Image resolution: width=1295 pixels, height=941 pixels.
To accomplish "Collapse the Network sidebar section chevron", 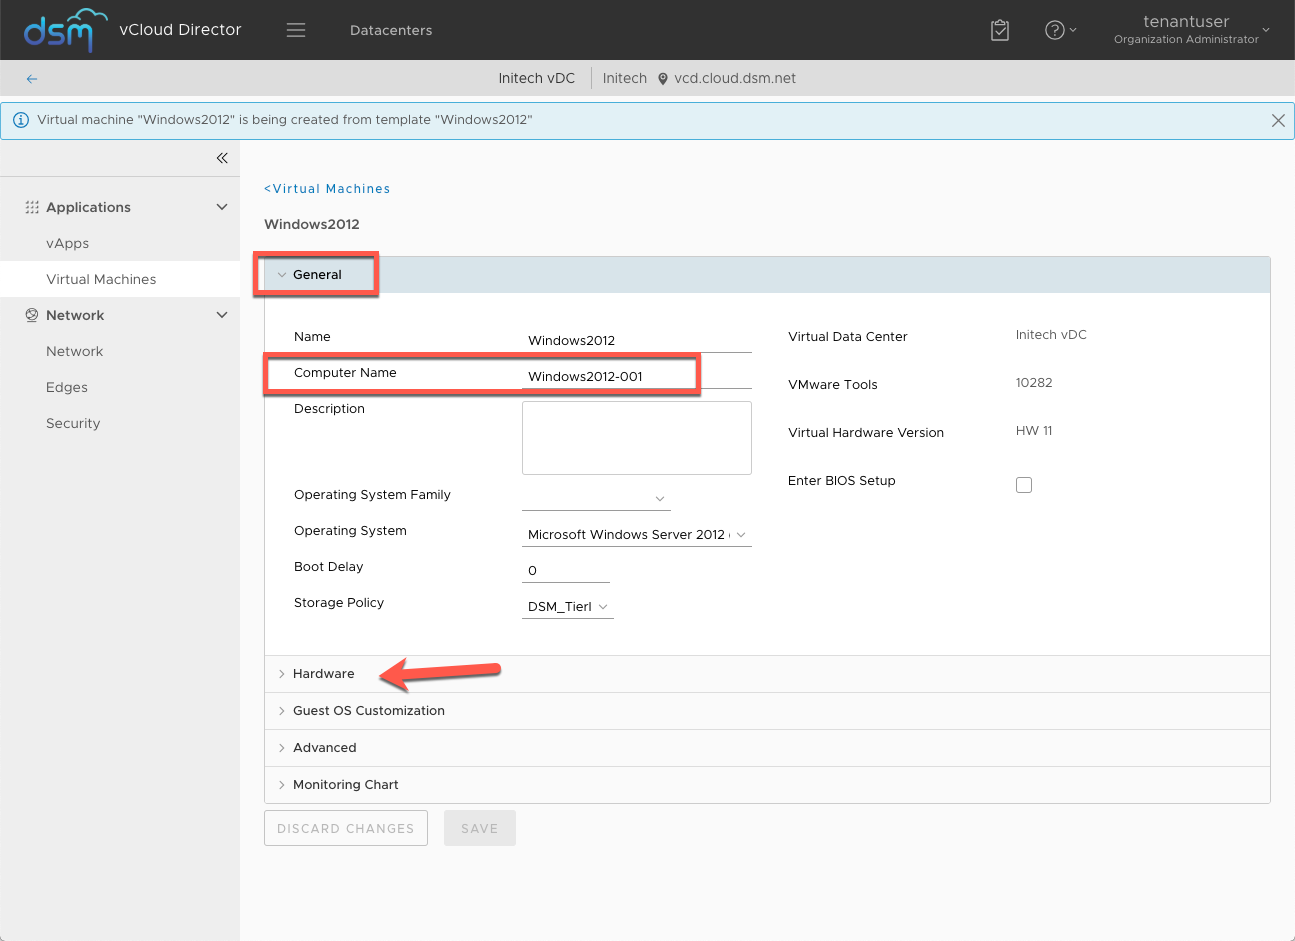I will click(222, 315).
